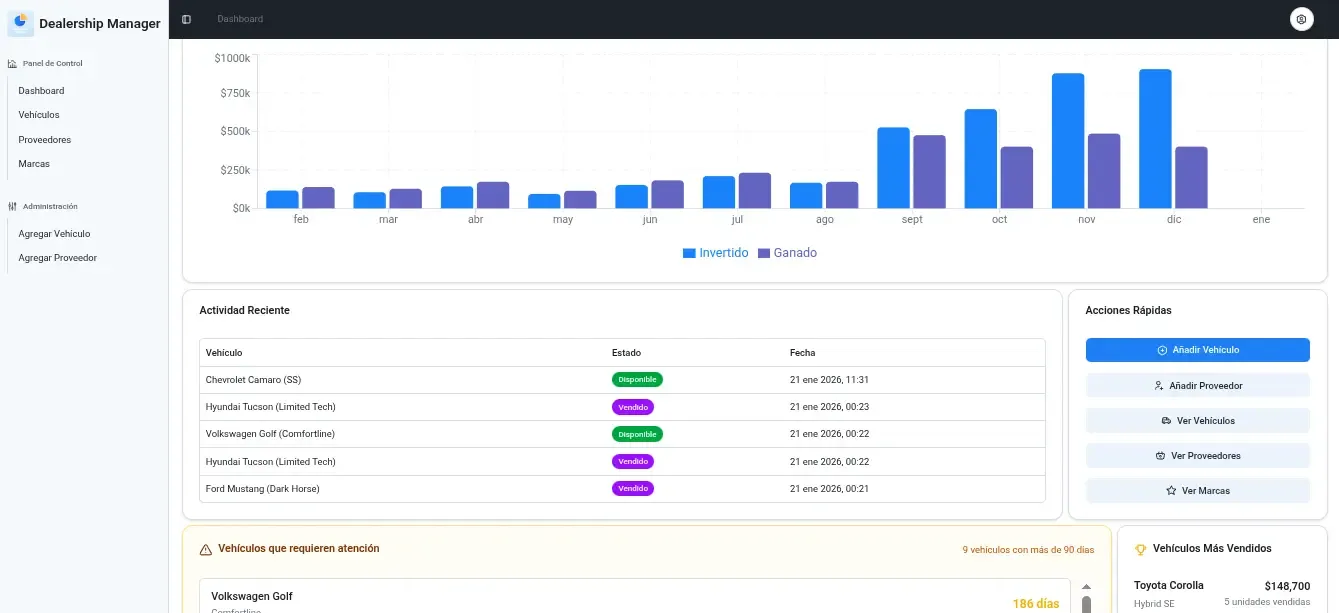Select Dashboard in the dark top navigation bar
The image size is (1339, 613).
coord(239,18)
